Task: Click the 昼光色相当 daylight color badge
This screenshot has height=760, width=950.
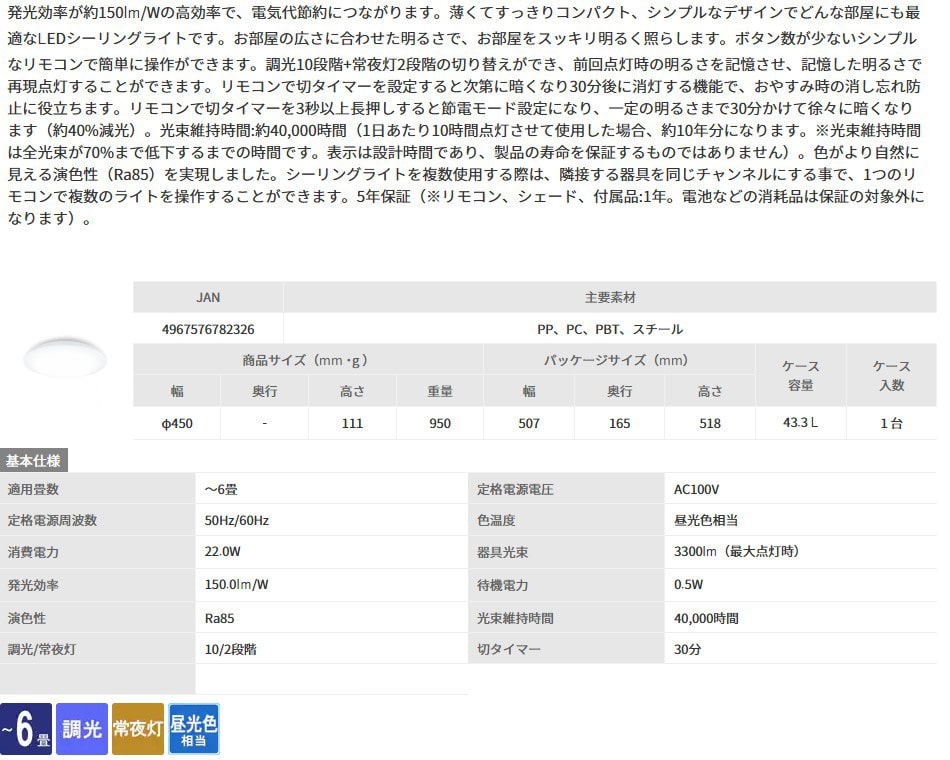Action: pos(194,729)
